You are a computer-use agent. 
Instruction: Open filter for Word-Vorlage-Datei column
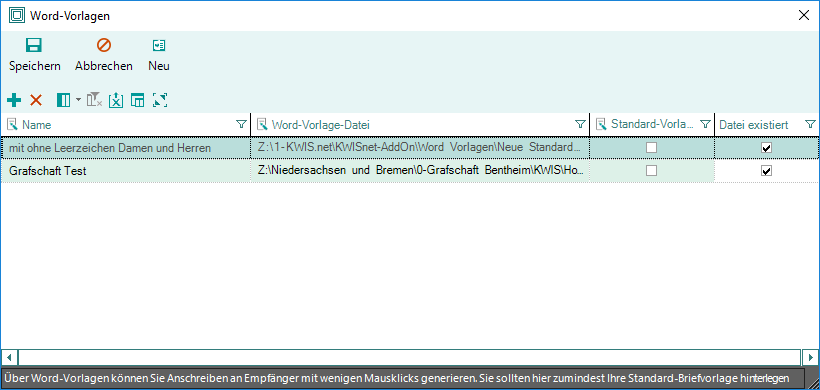580,124
